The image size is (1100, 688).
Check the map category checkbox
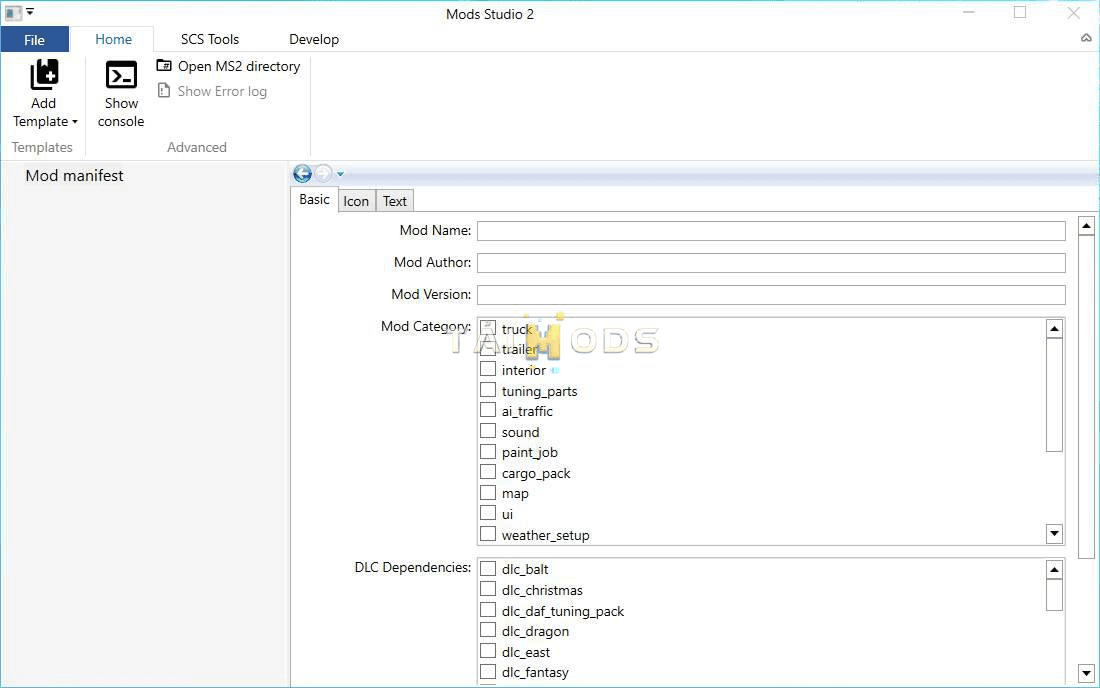click(x=488, y=492)
